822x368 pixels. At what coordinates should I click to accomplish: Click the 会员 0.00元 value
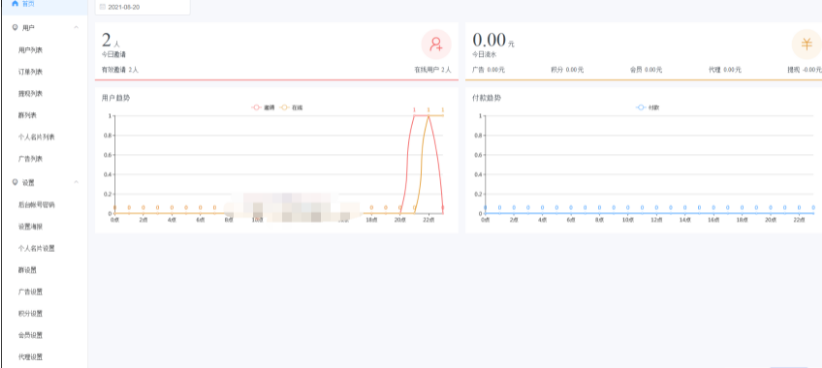(x=646, y=70)
